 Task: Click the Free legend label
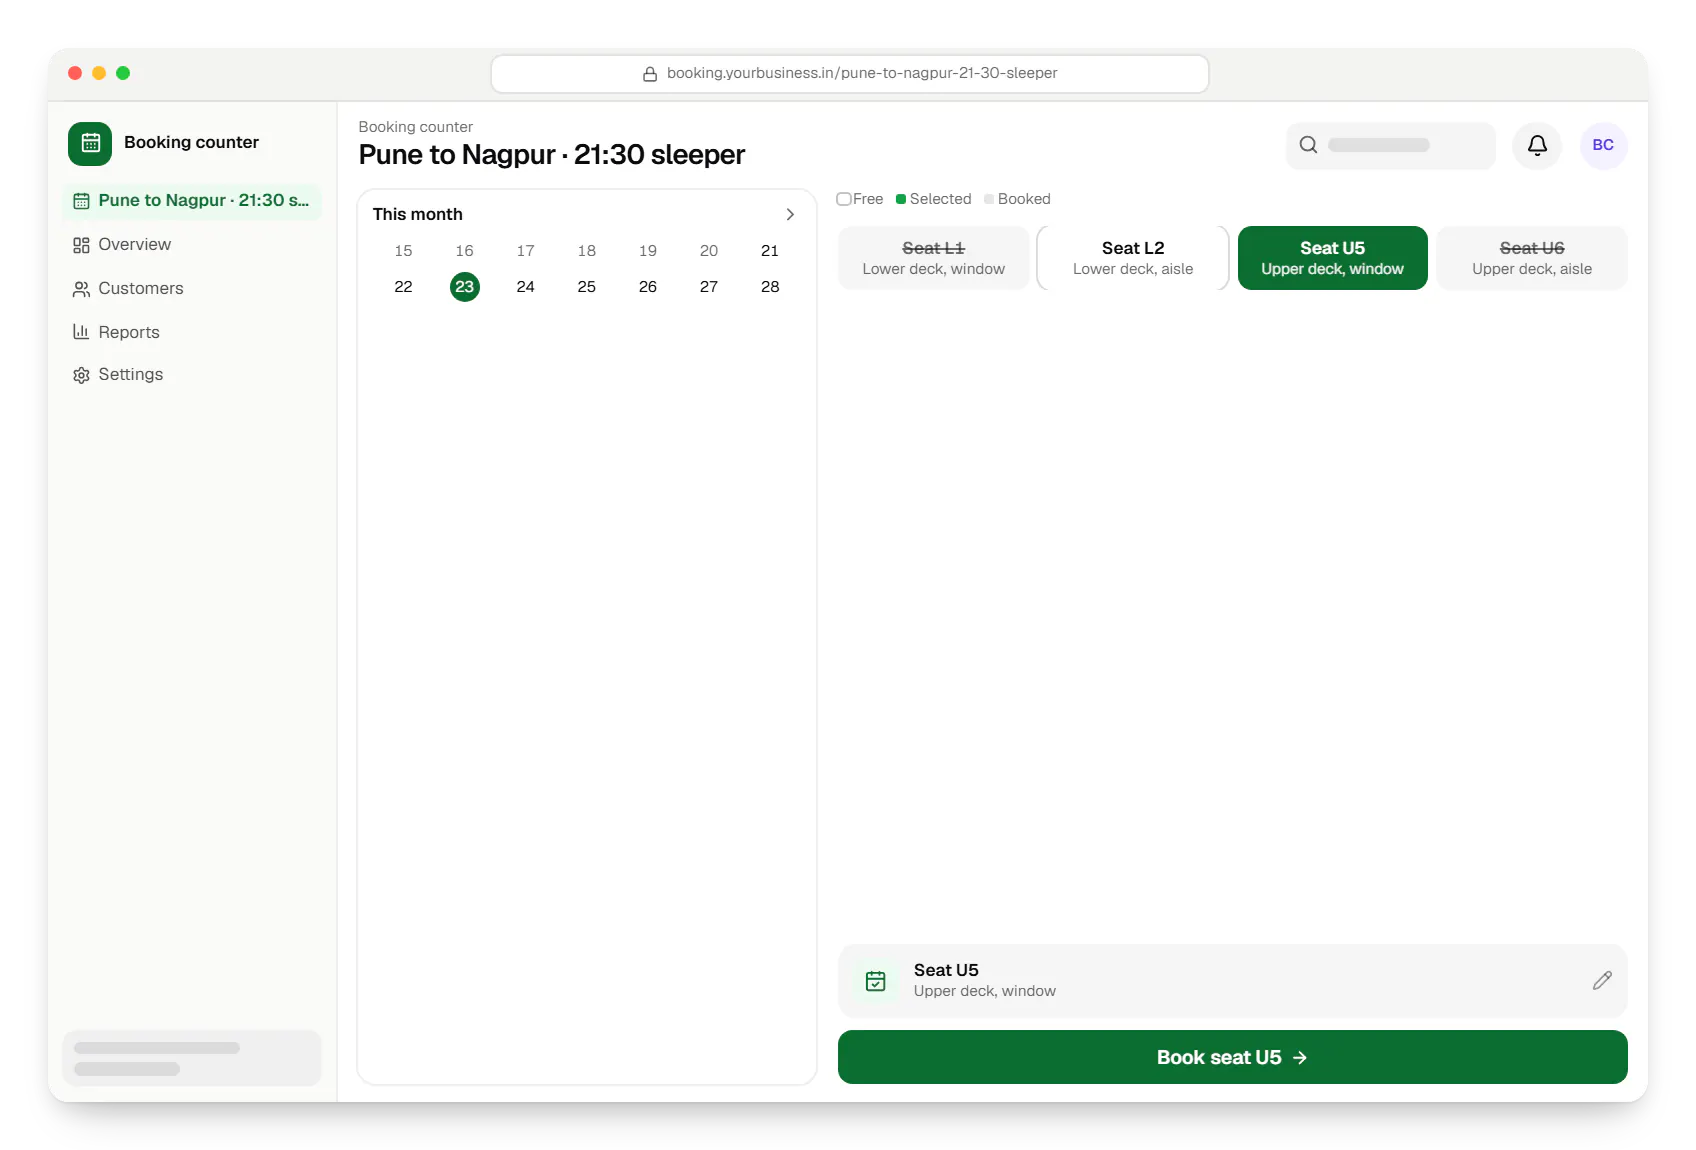click(x=868, y=199)
